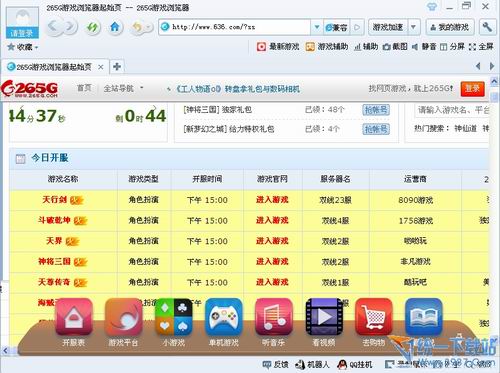
Task: Click 进入游戏 for 斗破乾坤 row
Action: [x=272, y=220]
